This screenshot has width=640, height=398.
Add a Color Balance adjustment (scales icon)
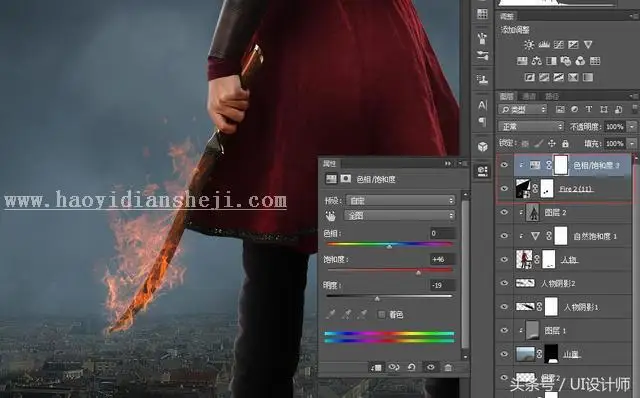click(x=537, y=61)
